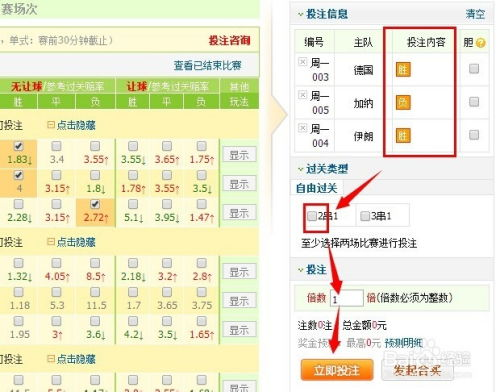Check the 2.28 odds checkbox

[19, 204]
